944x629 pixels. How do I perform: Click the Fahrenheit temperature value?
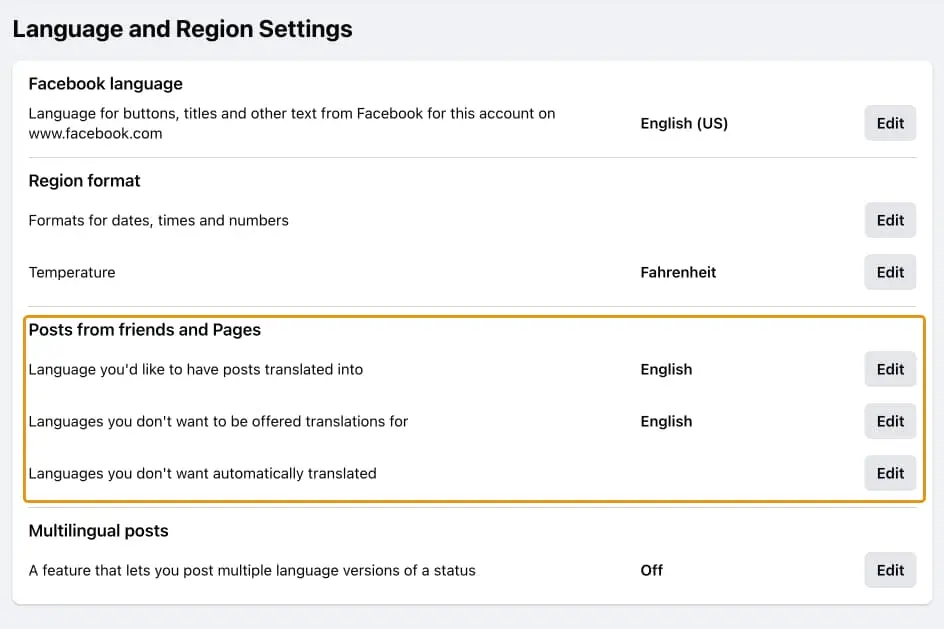[678, 272]
